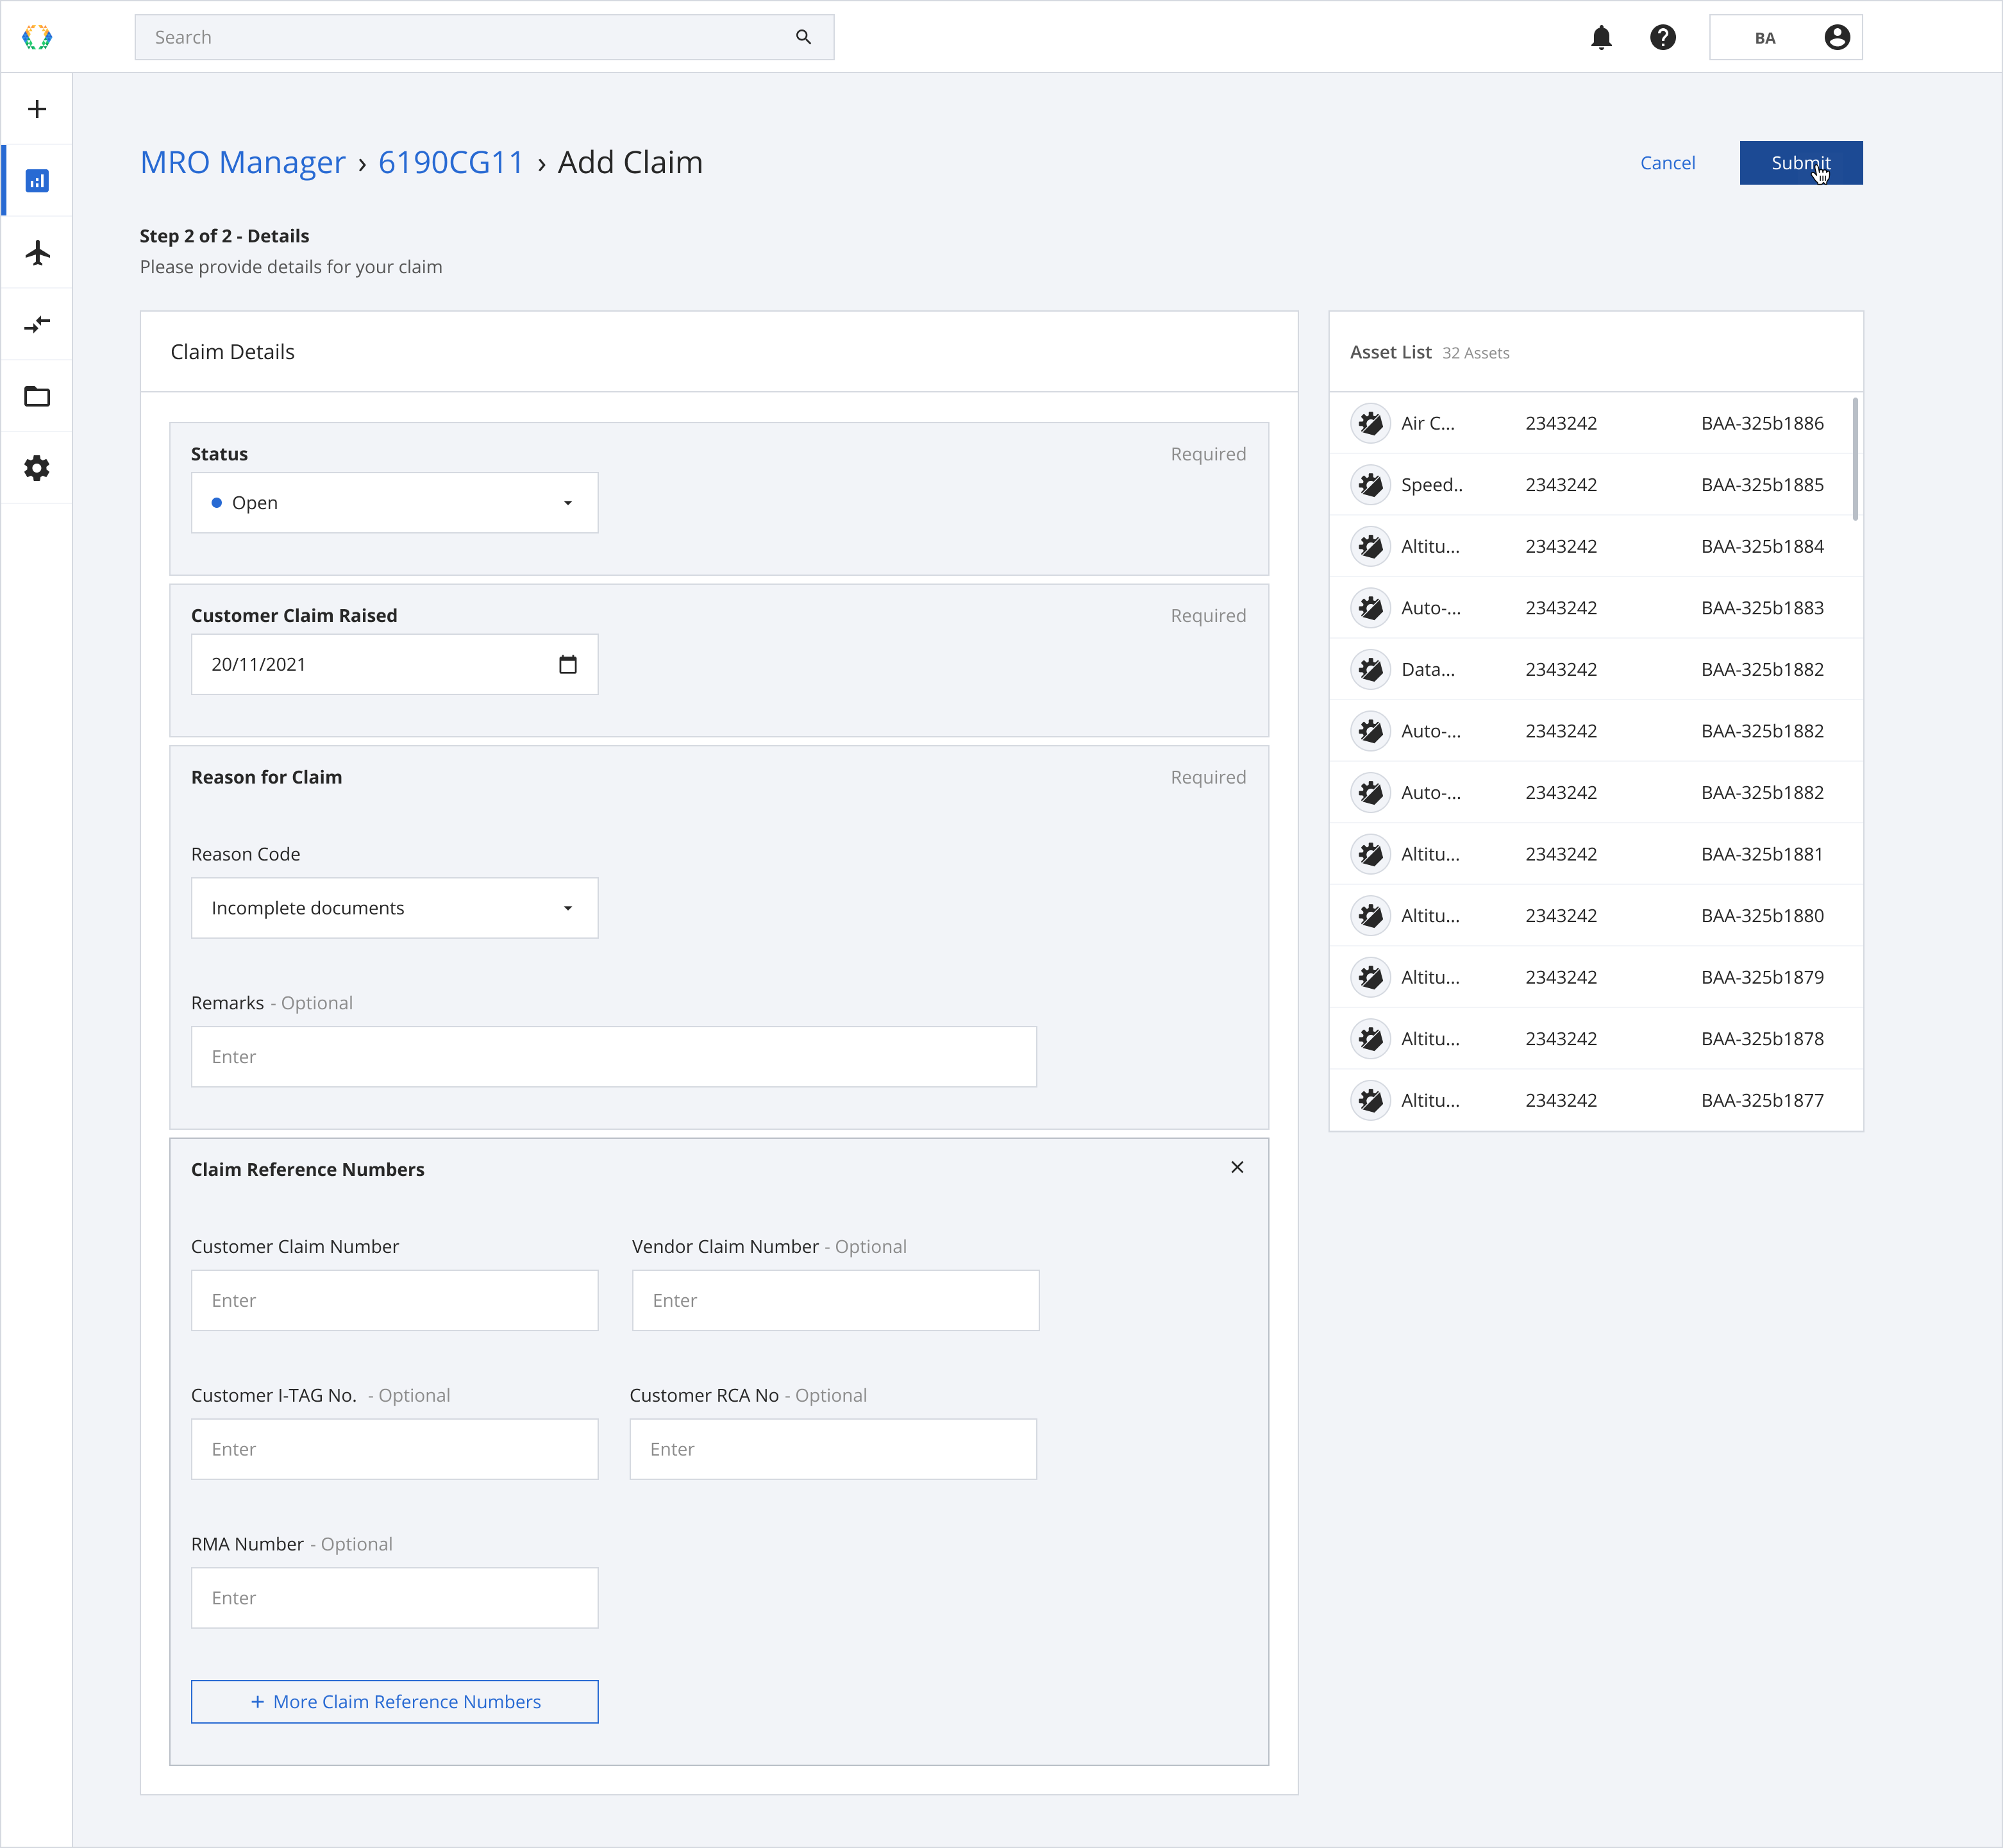Click asset icon for Speed.. row

coord(1370,485)
